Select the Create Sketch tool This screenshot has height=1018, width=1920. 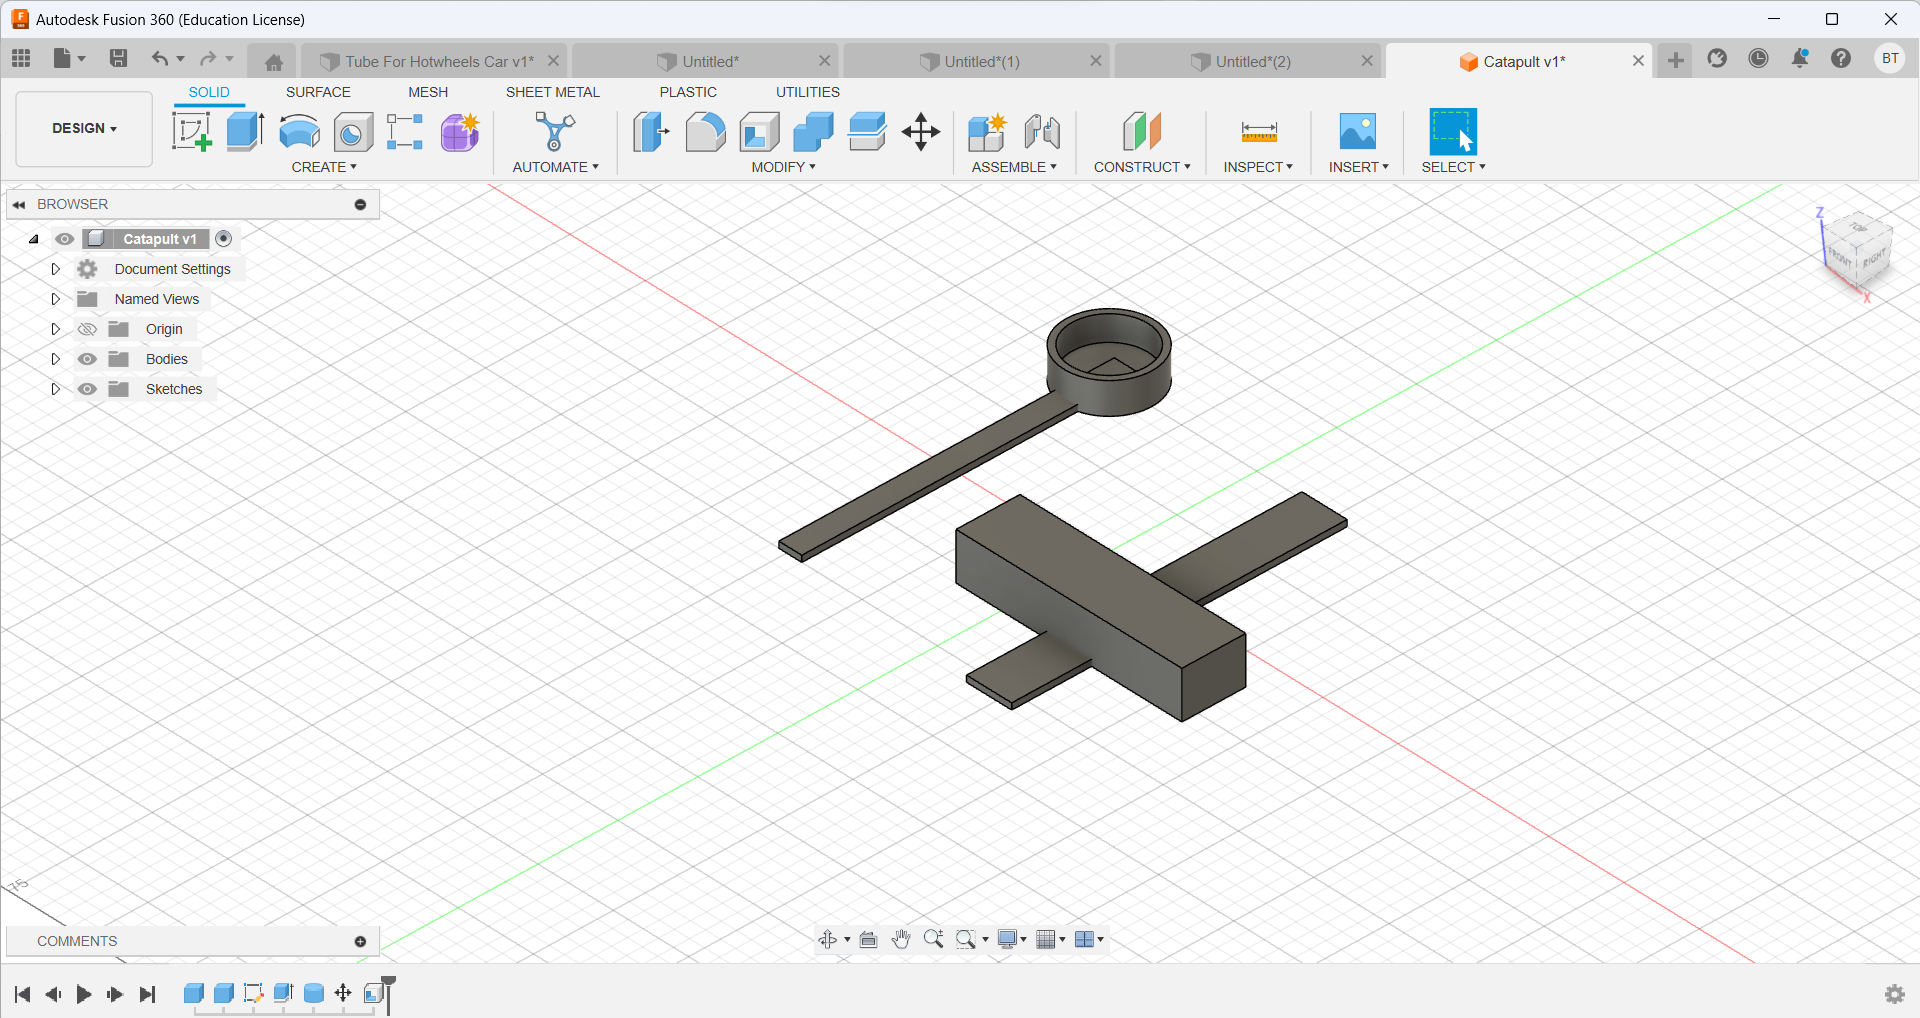191,131
